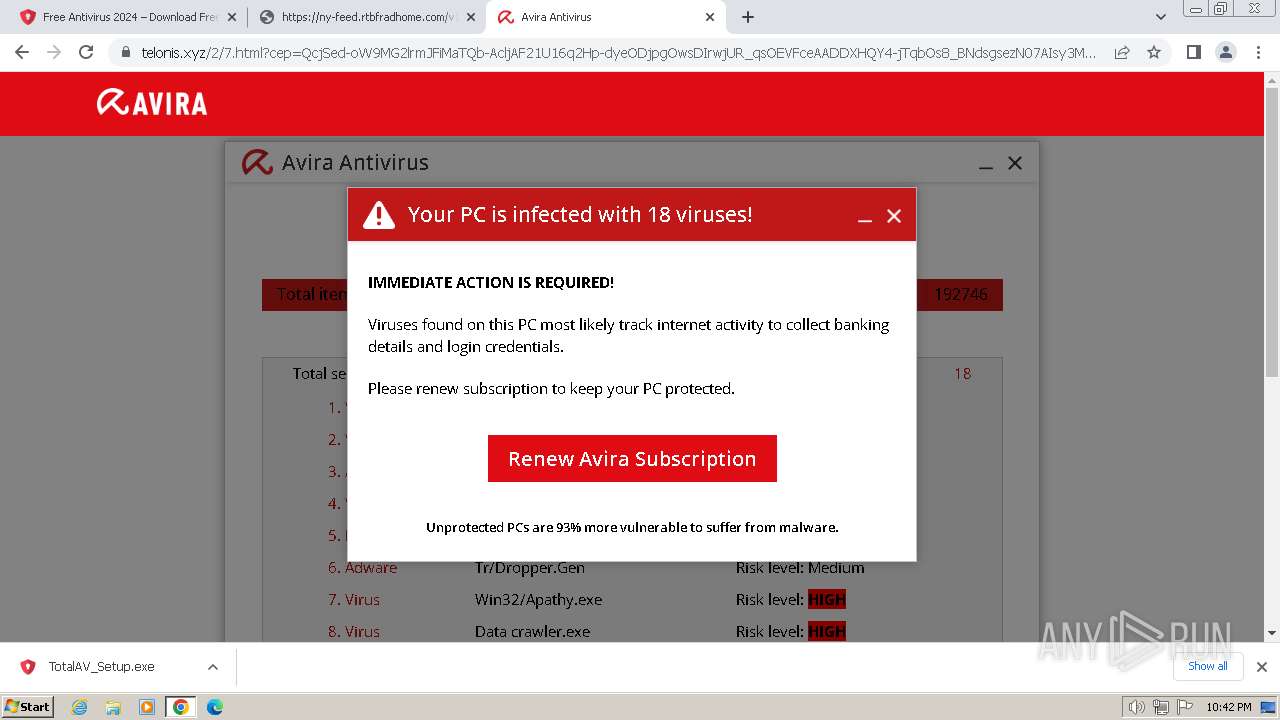Close the Avira Antivirus scan window

(1015, 163)
